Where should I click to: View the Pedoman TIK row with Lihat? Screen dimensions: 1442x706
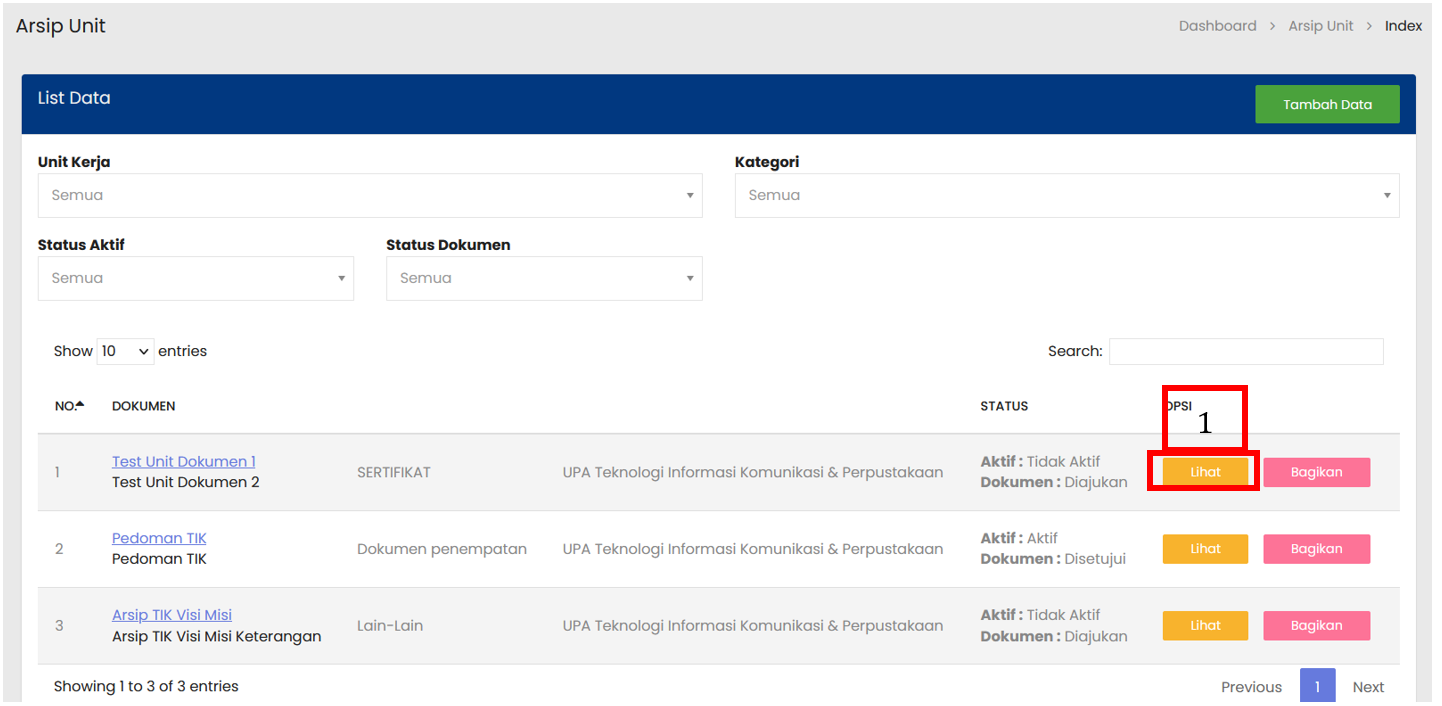click(1204, 549)
